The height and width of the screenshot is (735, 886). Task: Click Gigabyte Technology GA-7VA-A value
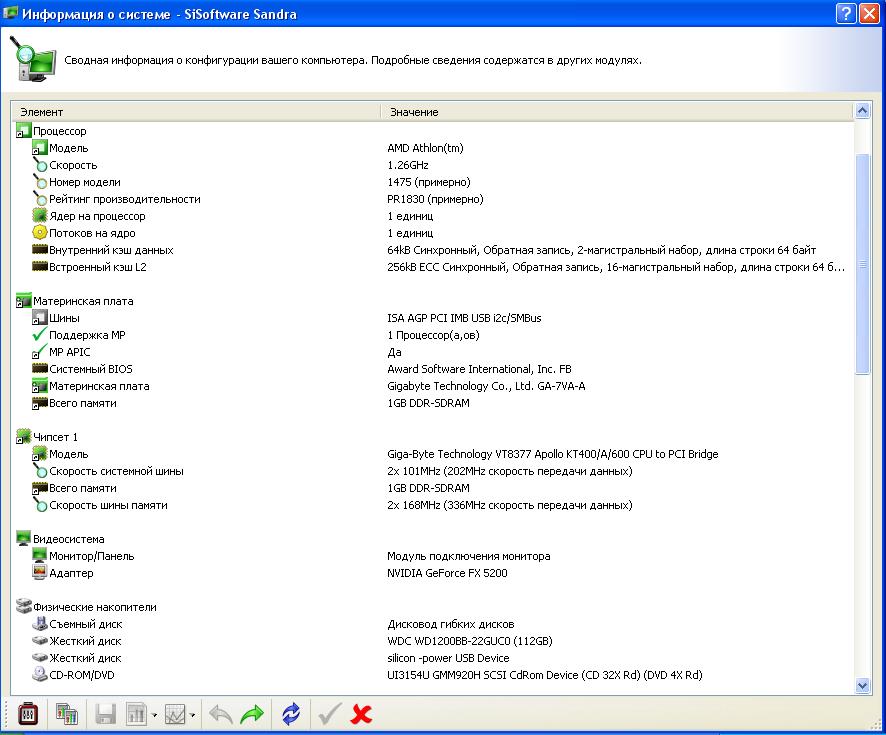[x=486, y=386]
